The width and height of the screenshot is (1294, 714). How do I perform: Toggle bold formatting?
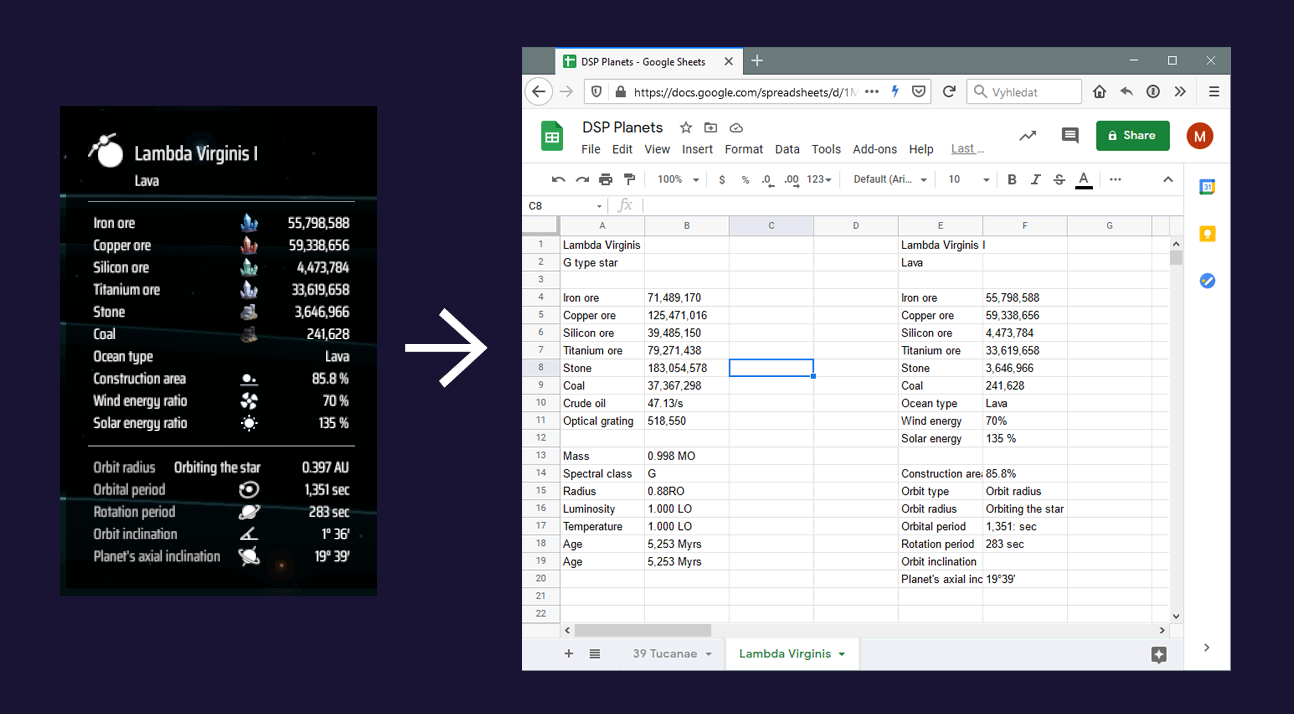1012,180
